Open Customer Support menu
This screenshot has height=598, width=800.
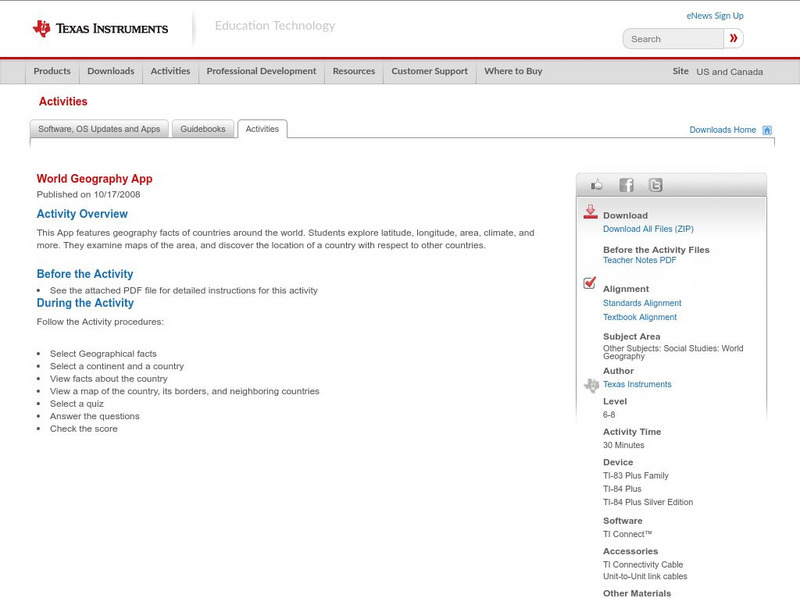point(430,71)
